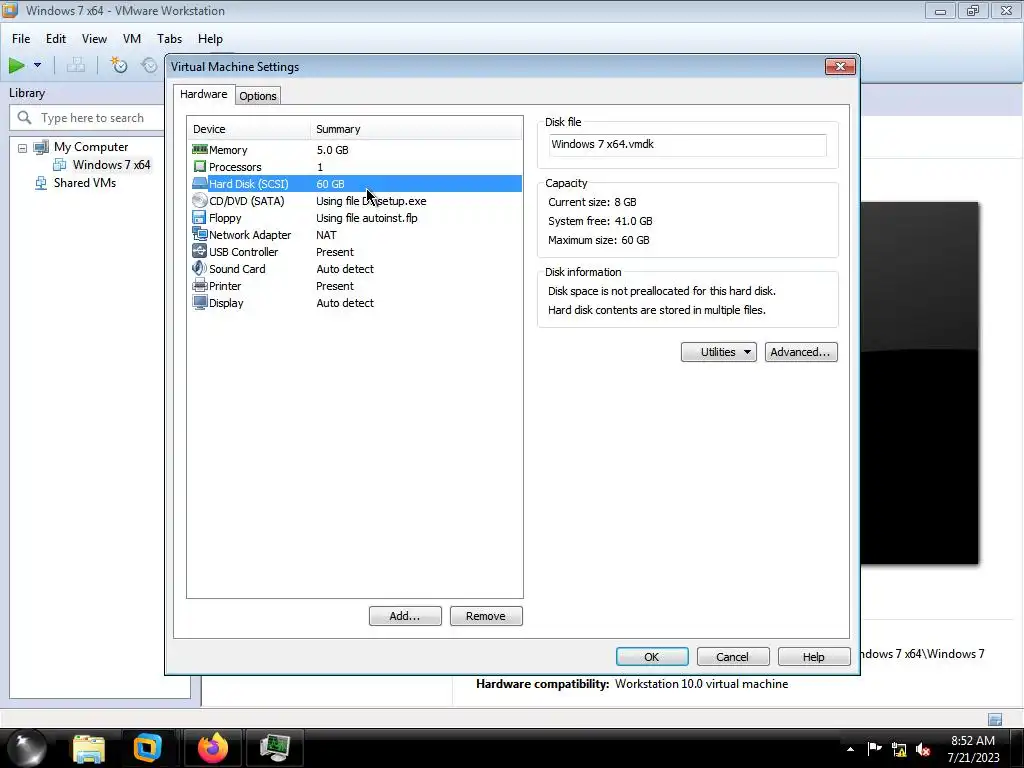Click the green Power On play icon
Viewport: 1024px width, 768px height.
(x=16, y=65)
